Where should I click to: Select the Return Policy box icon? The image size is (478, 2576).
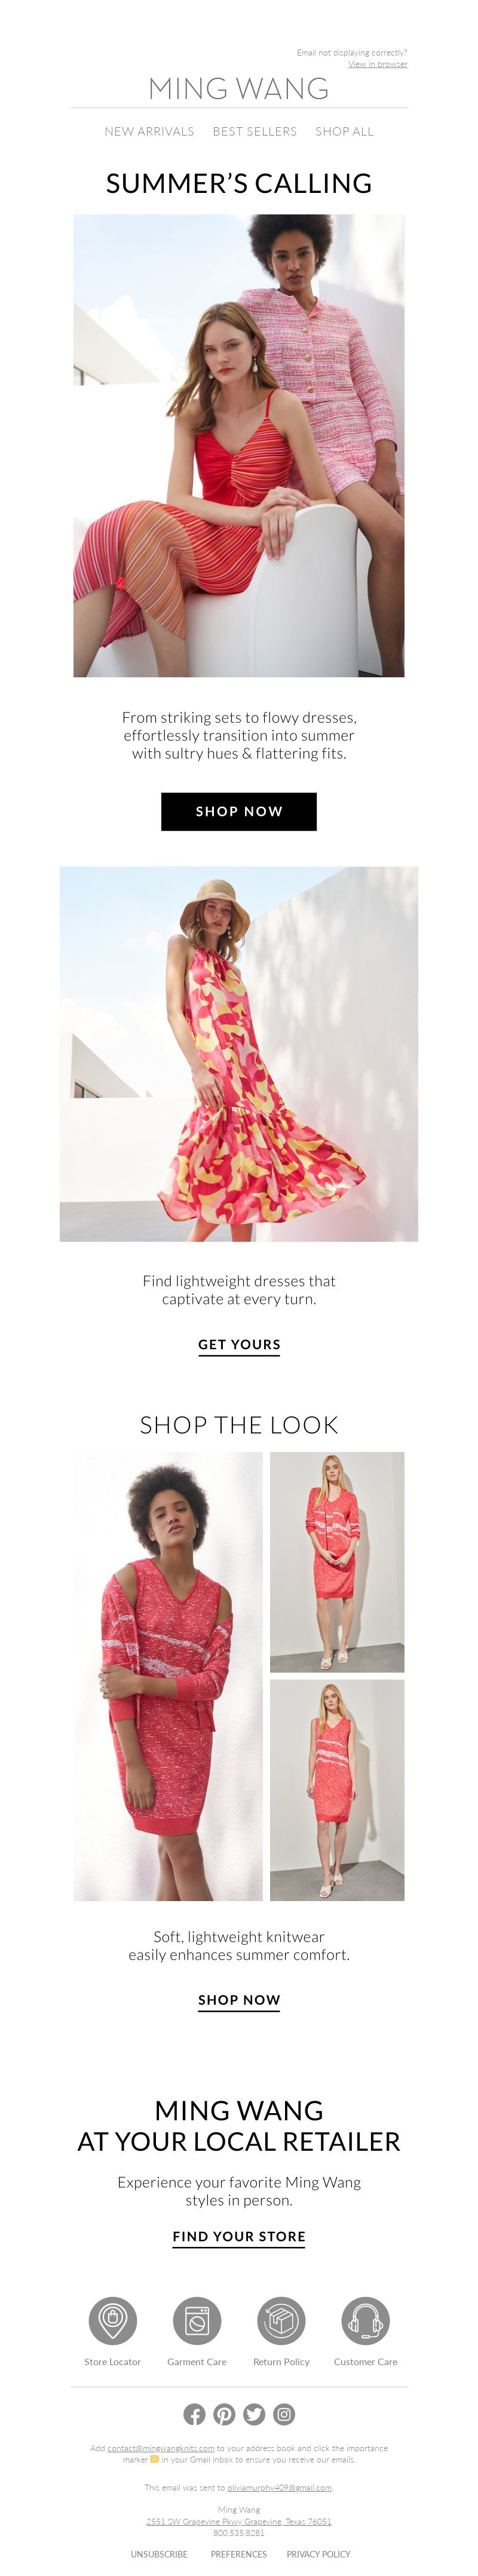pos(281,2321)
